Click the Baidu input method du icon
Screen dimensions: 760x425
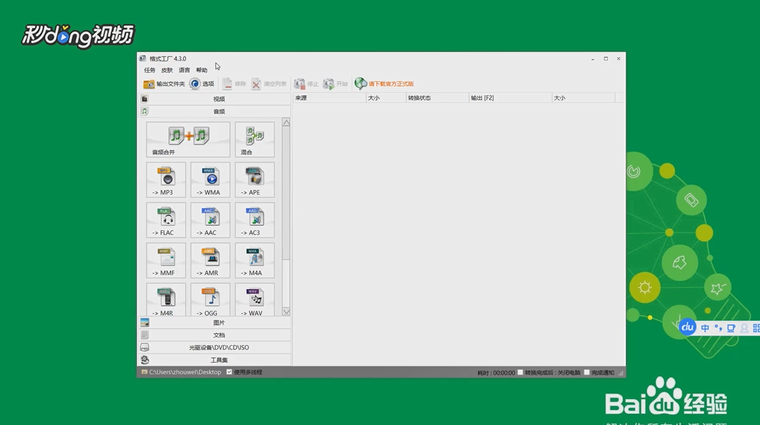click(x=687, y=327)
